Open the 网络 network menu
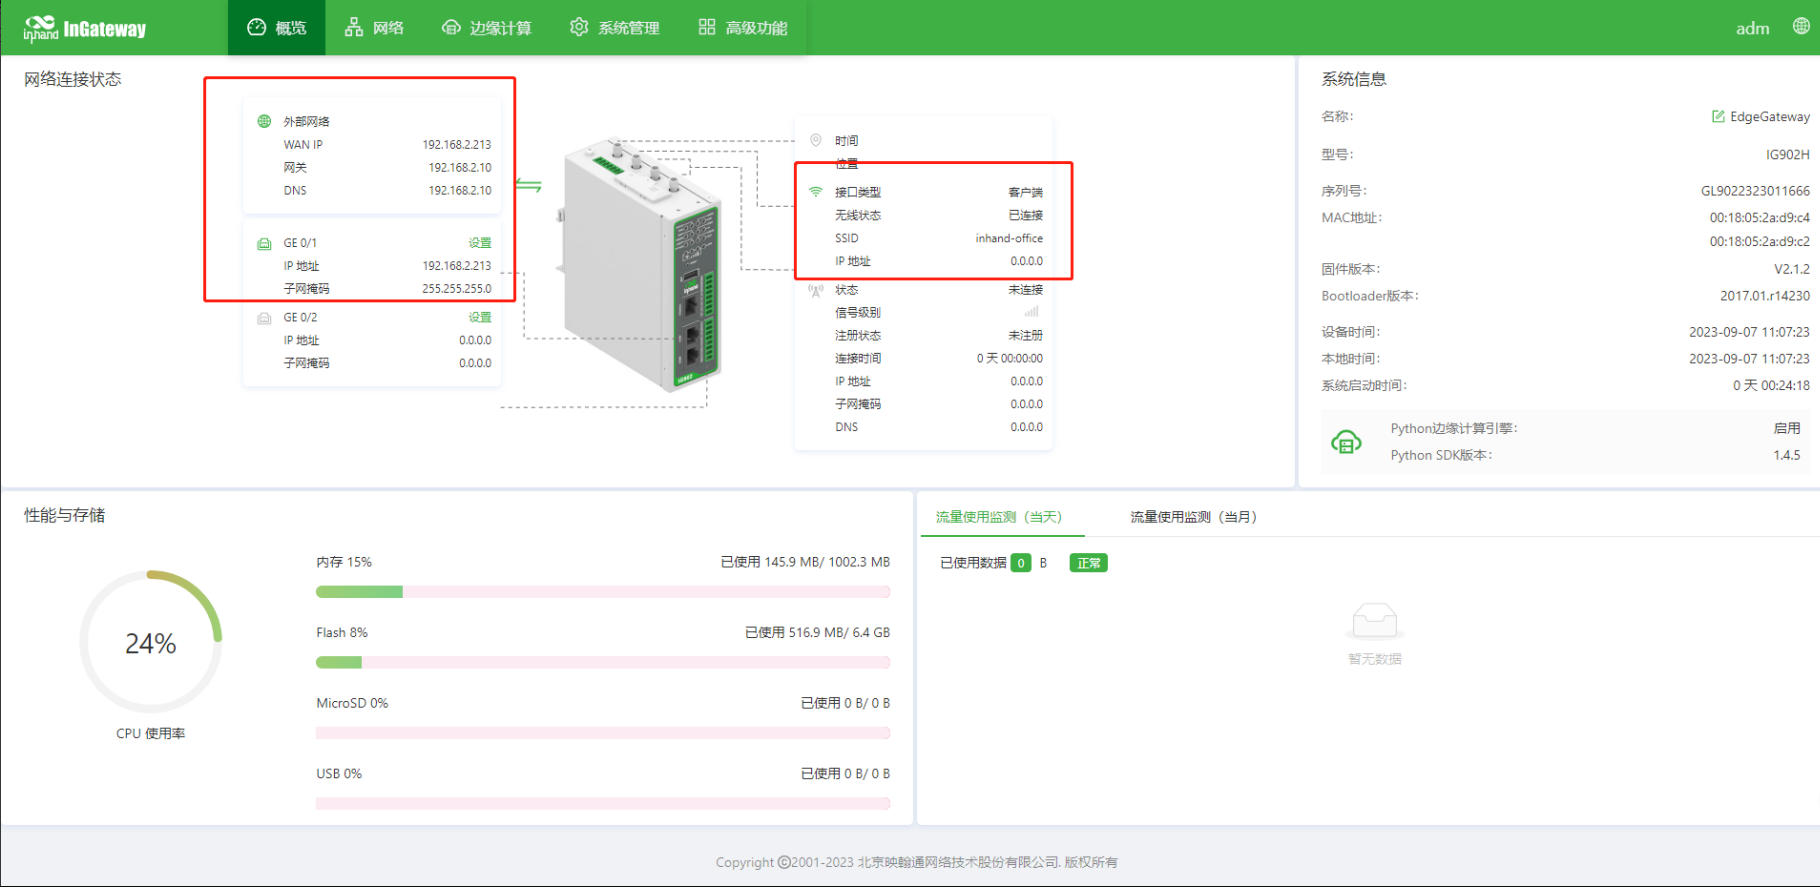Image resolution: width=1820 pixels, height=887 pixels. (x=374, y=28)
